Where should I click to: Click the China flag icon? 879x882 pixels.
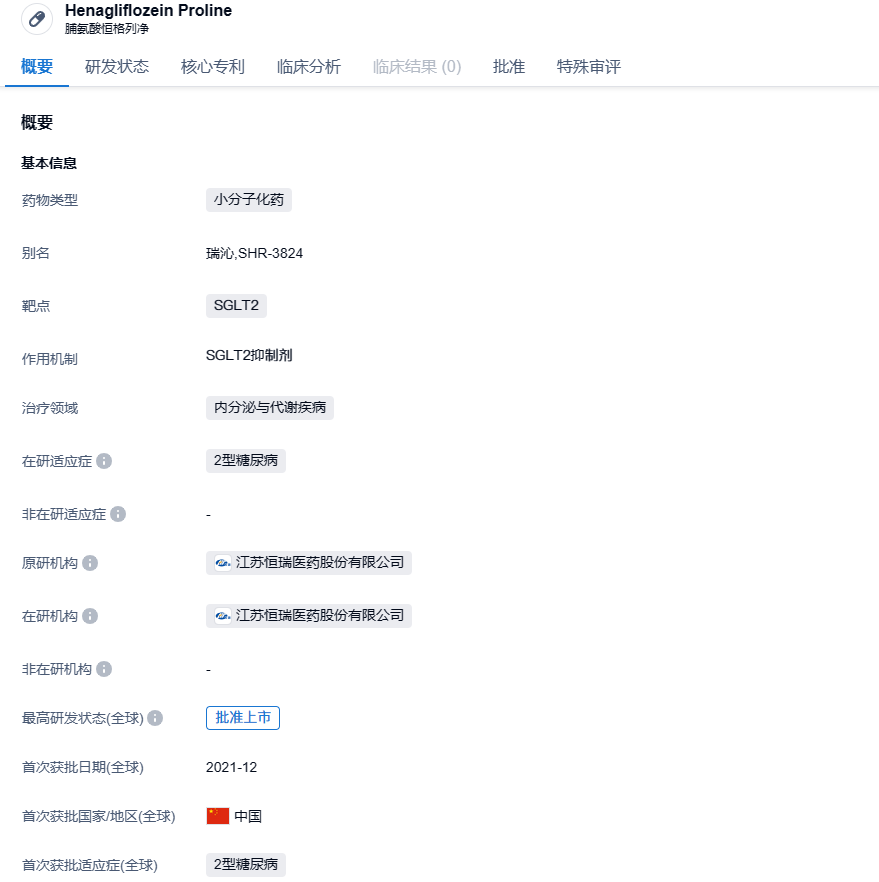click(218, 816)
